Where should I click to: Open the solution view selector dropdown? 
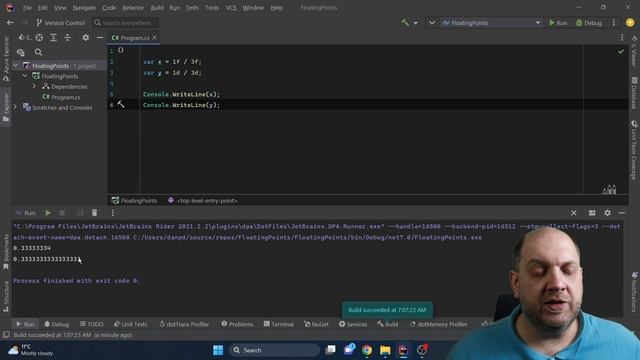(x=24, y=38)
